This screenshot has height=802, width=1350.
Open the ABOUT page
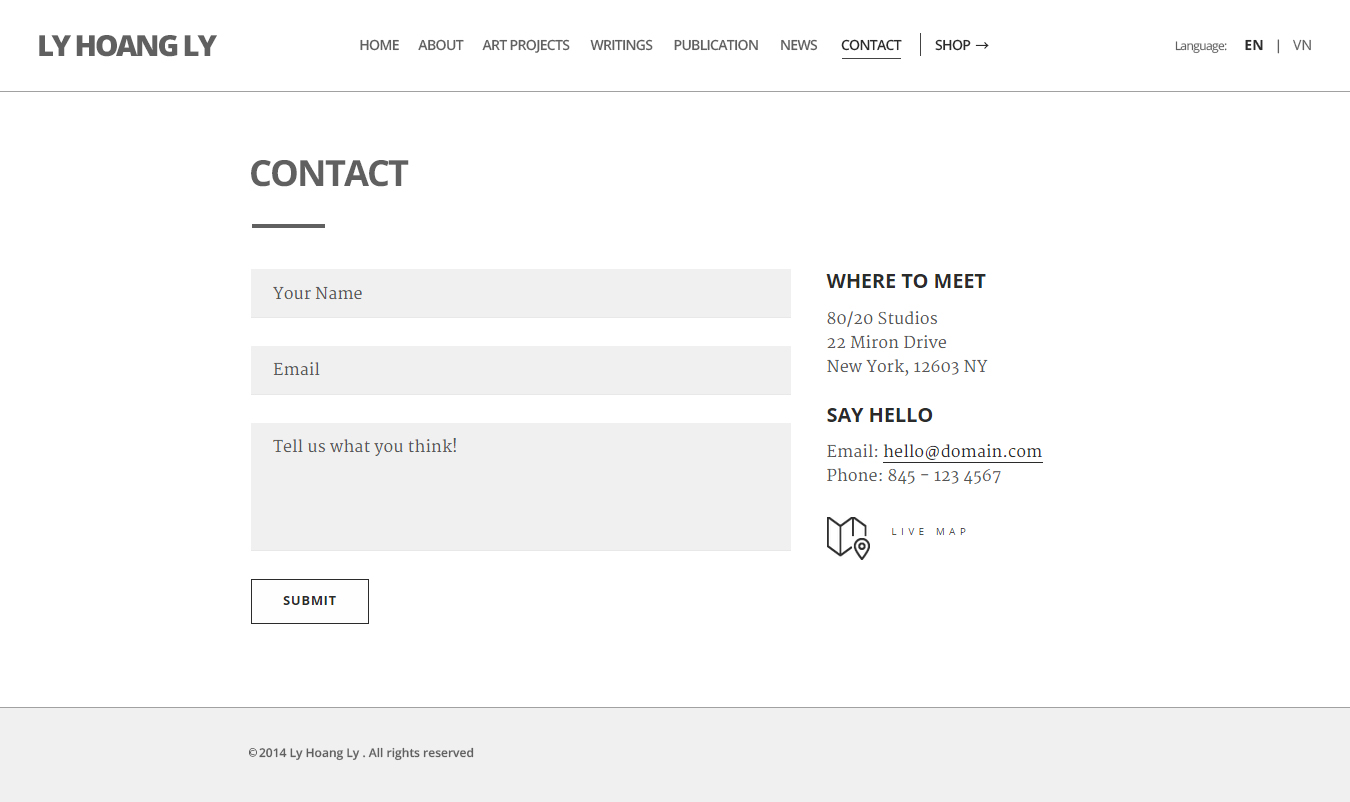440,45
